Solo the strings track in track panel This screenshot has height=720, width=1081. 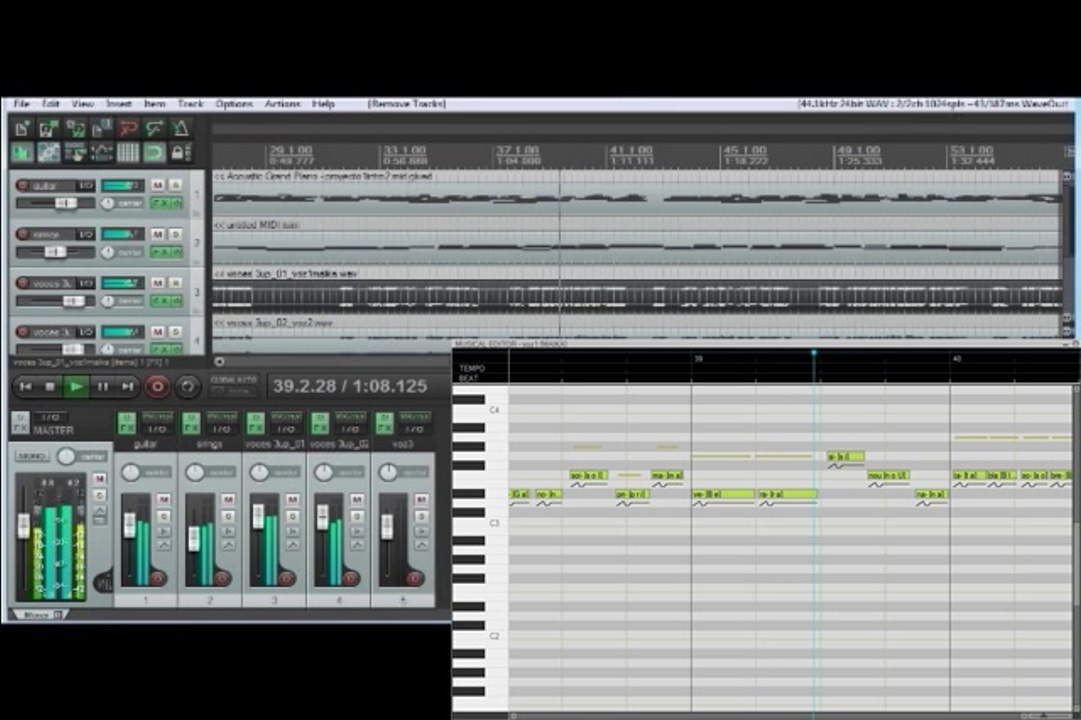175,234
